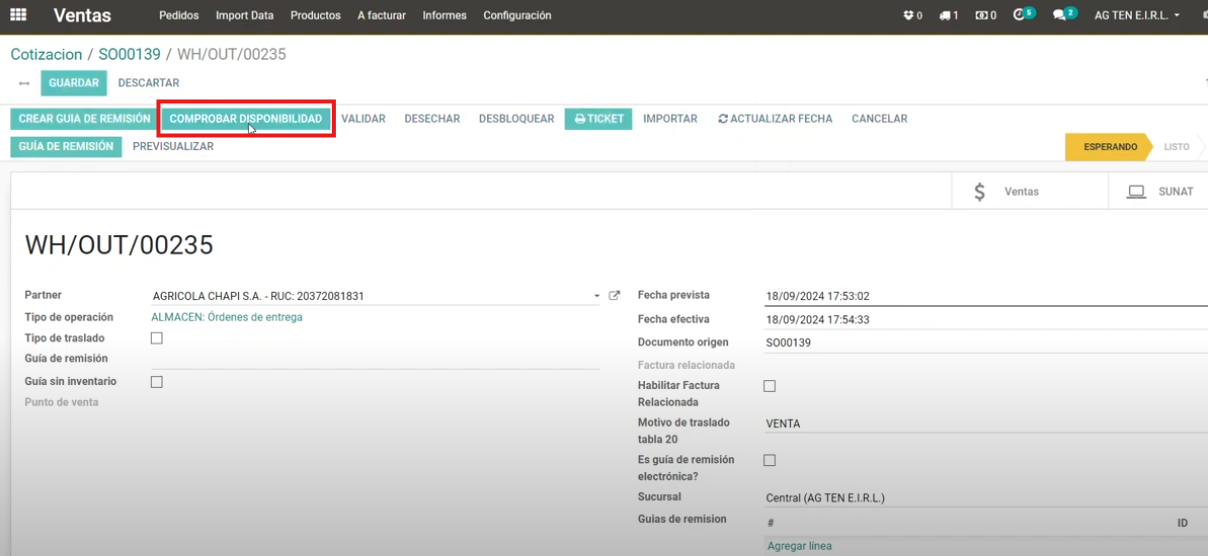Click the Desechar button
Screen dimensions: 1208x556
(x=432, y=119)
